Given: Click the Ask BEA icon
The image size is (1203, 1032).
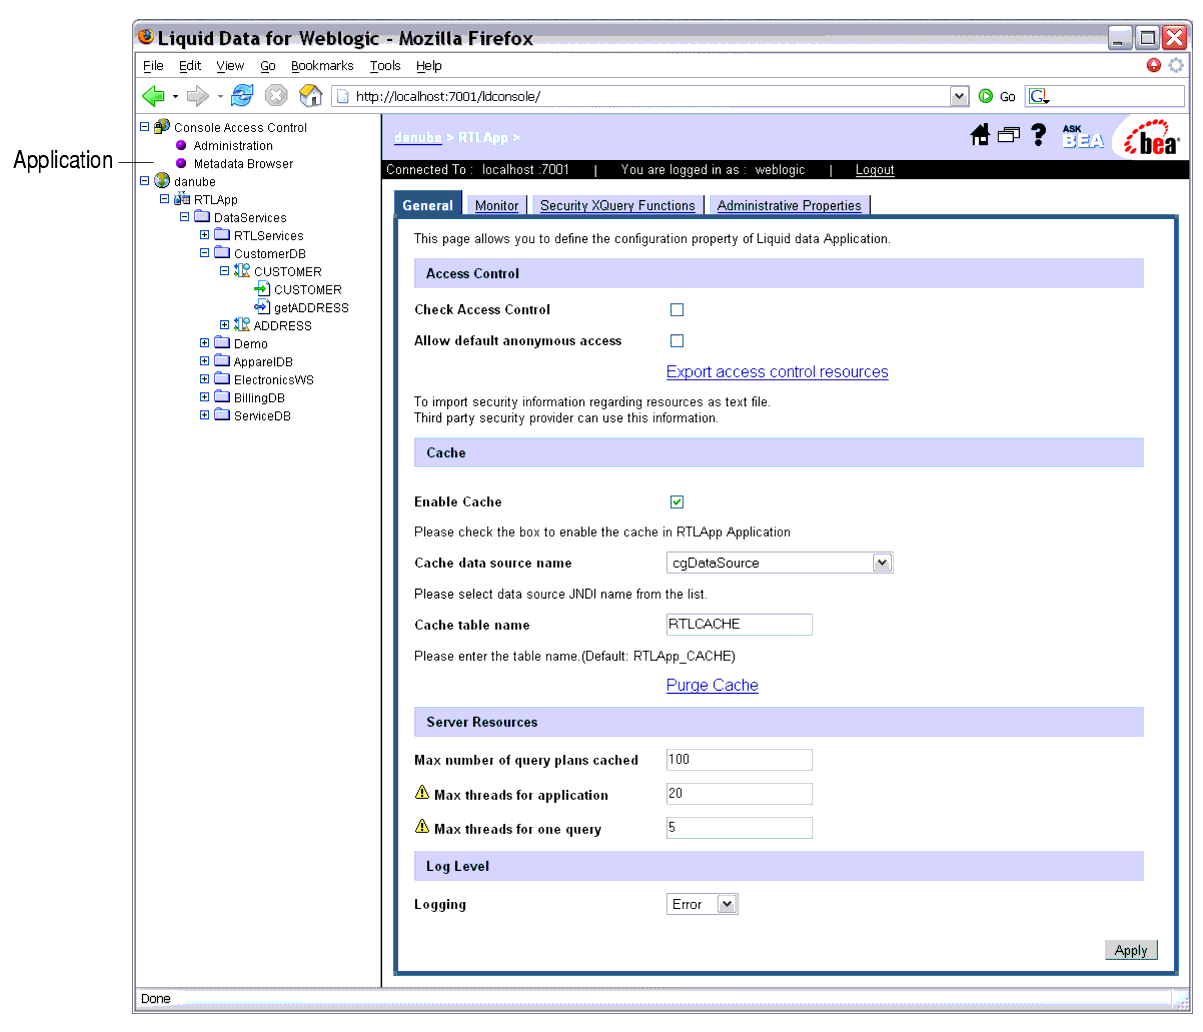Looking at the screenshot, I should click(x=1082, y=136).
